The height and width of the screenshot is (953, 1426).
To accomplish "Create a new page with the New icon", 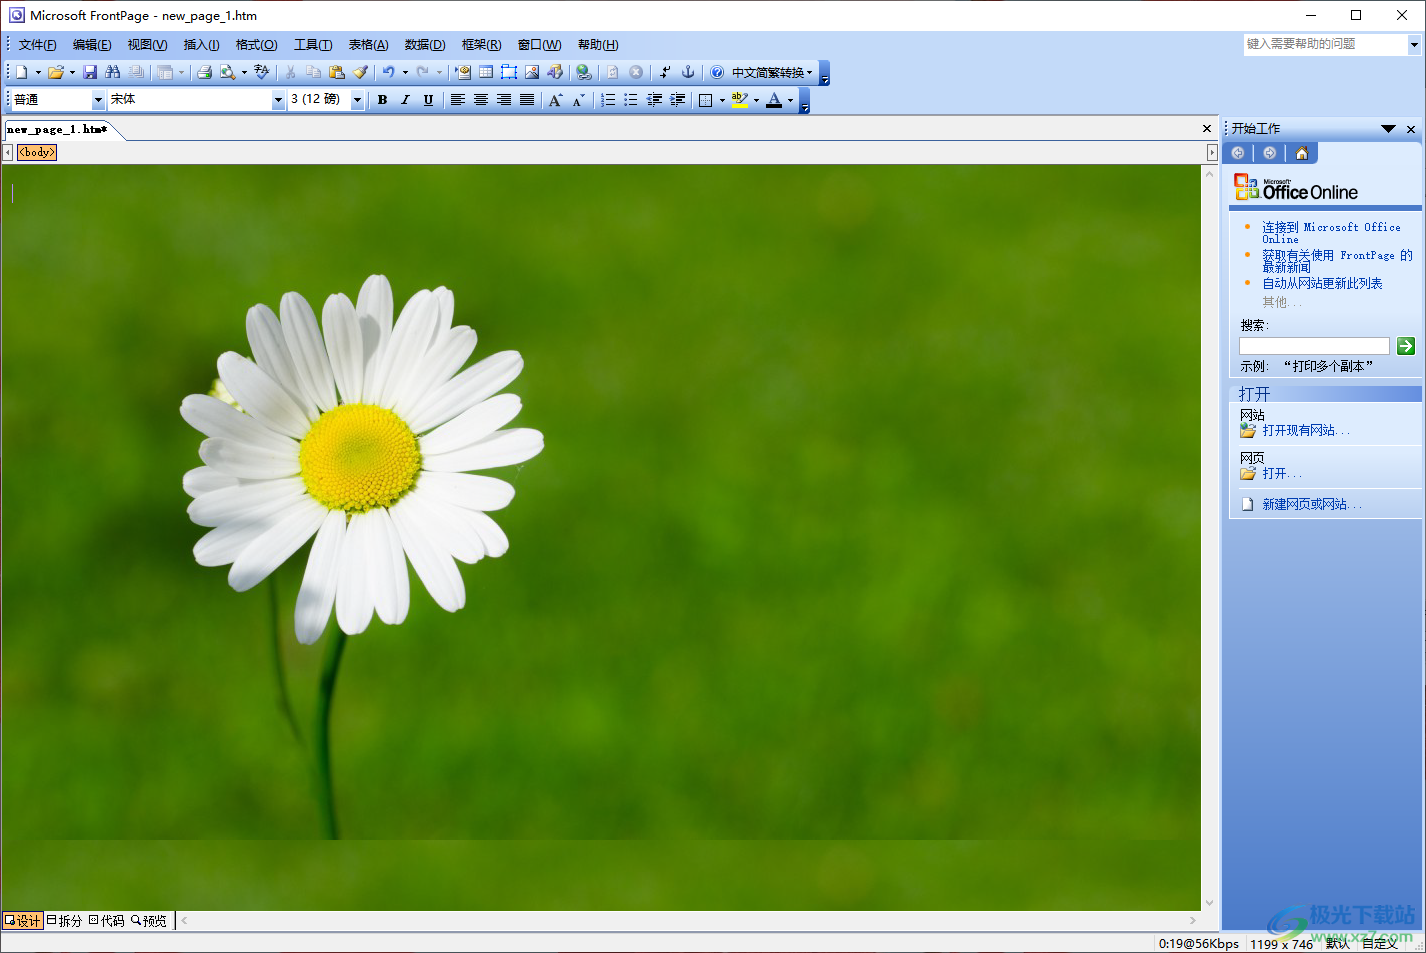I will click(21, 72).
